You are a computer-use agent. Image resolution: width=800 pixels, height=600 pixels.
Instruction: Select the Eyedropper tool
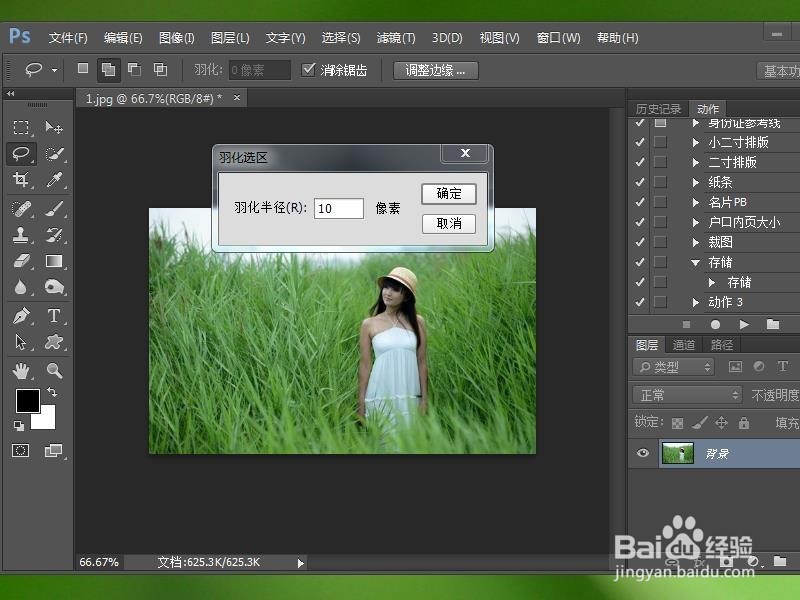click(x=54, y=179)
